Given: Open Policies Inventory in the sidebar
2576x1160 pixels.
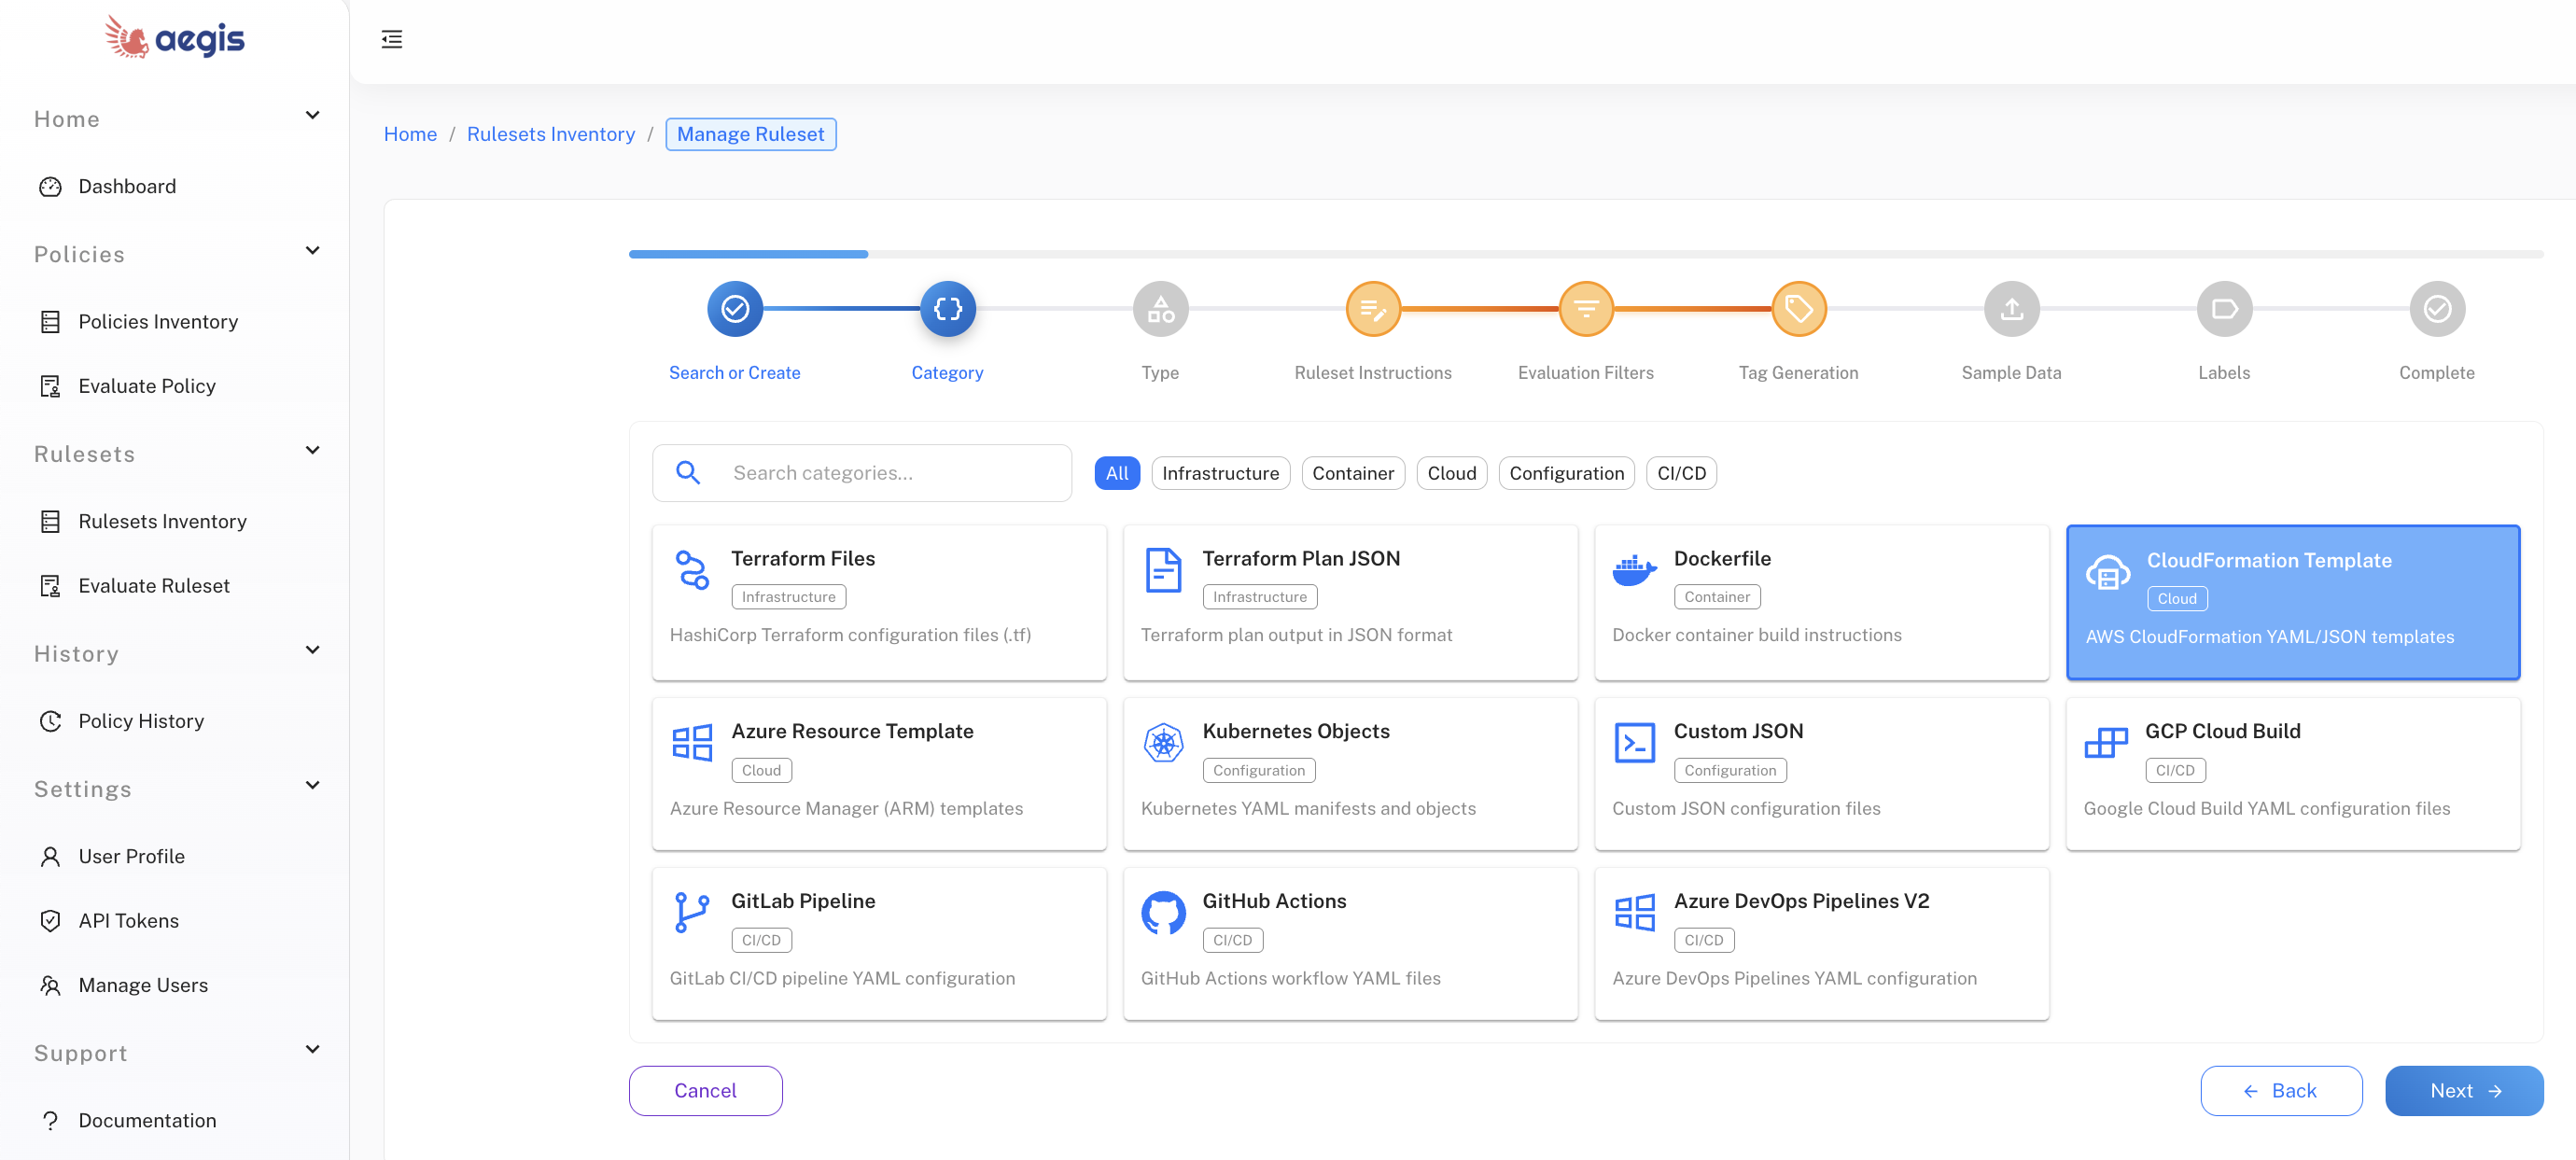Looking at the screenshot, I should [x=158, y=321].
